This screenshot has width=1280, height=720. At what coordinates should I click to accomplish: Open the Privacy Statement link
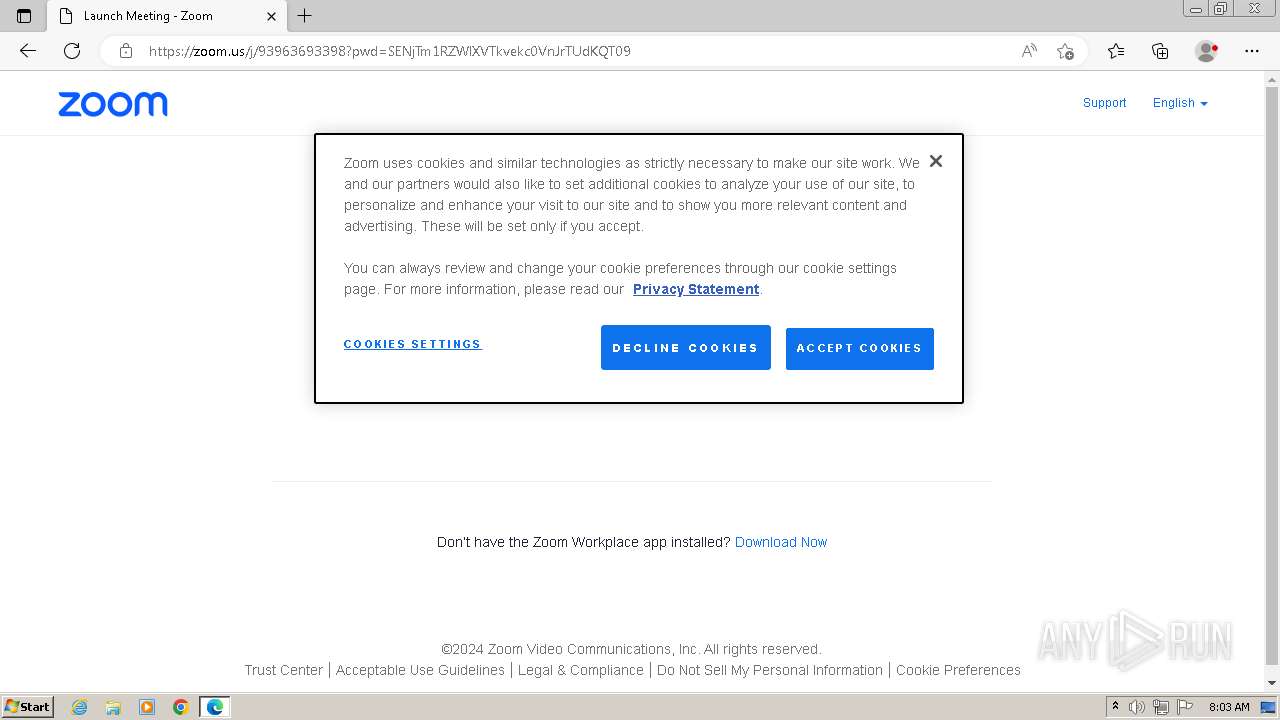pos(696,289)
